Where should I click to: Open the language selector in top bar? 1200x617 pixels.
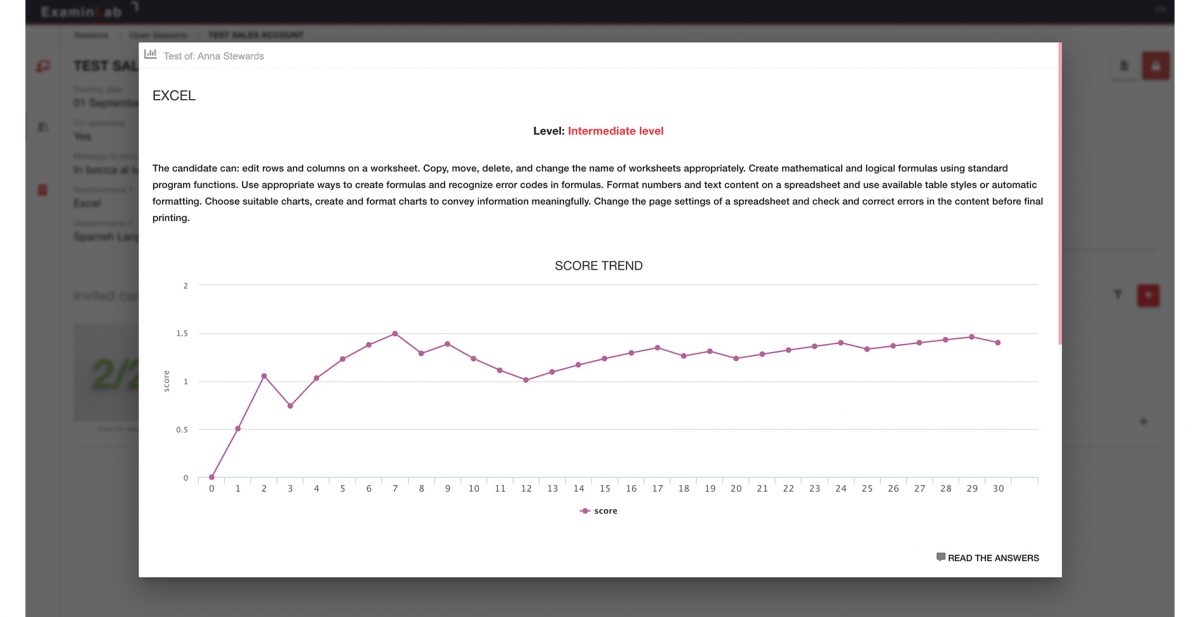(x=1160, y=10)
